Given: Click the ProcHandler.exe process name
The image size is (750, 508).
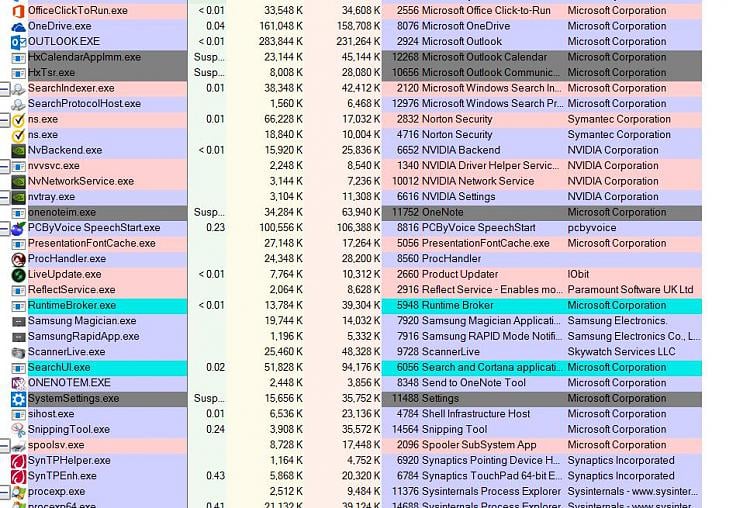Looking at the screenshot, I should click(x=67, y=259).
